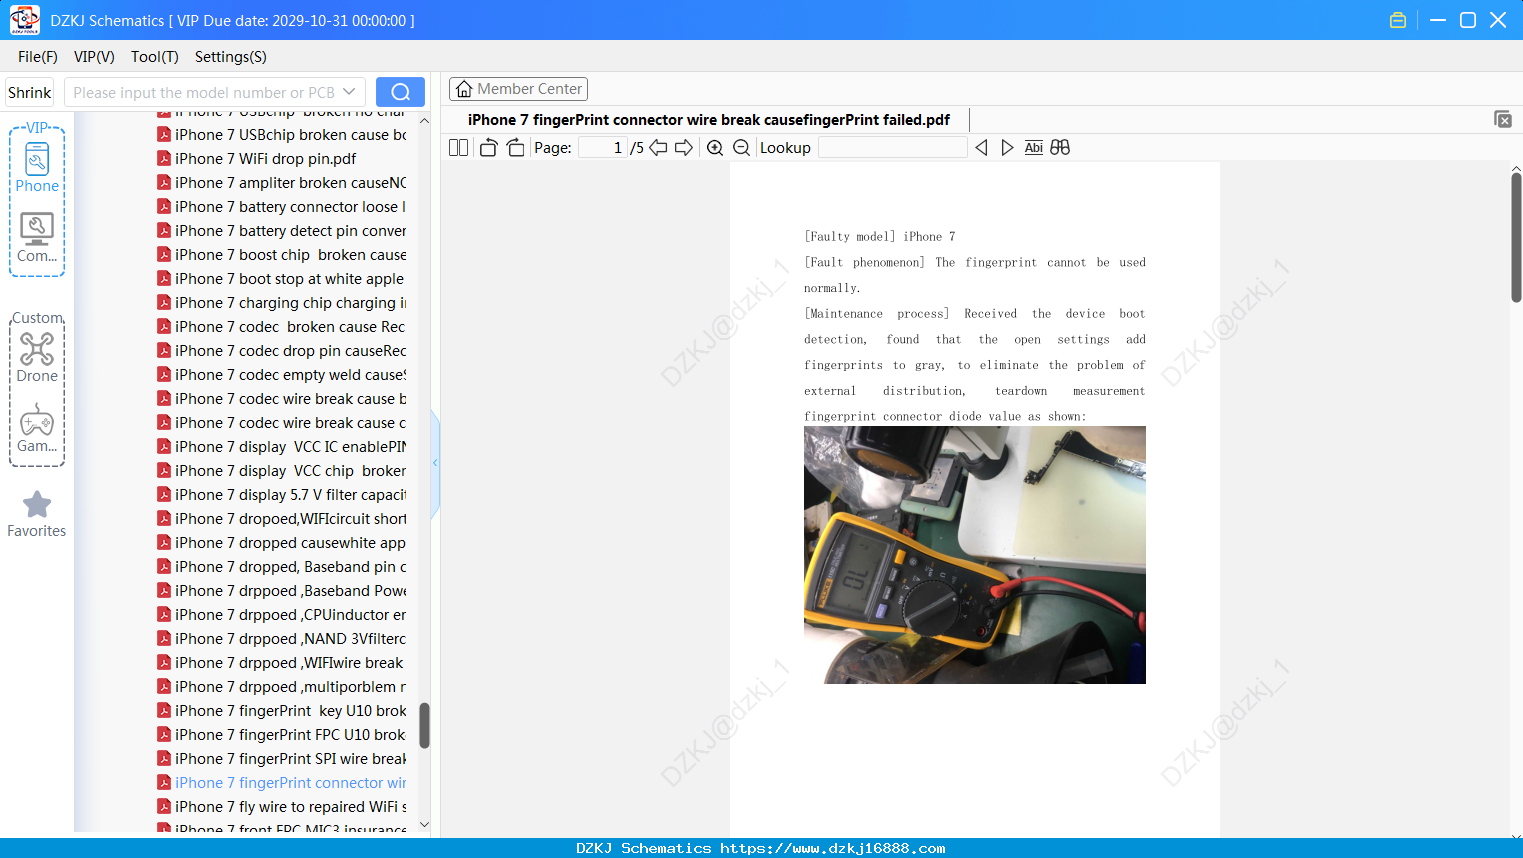Collapse the file list panel handle
The image size is (1523, 858).
tap(435, 463)
